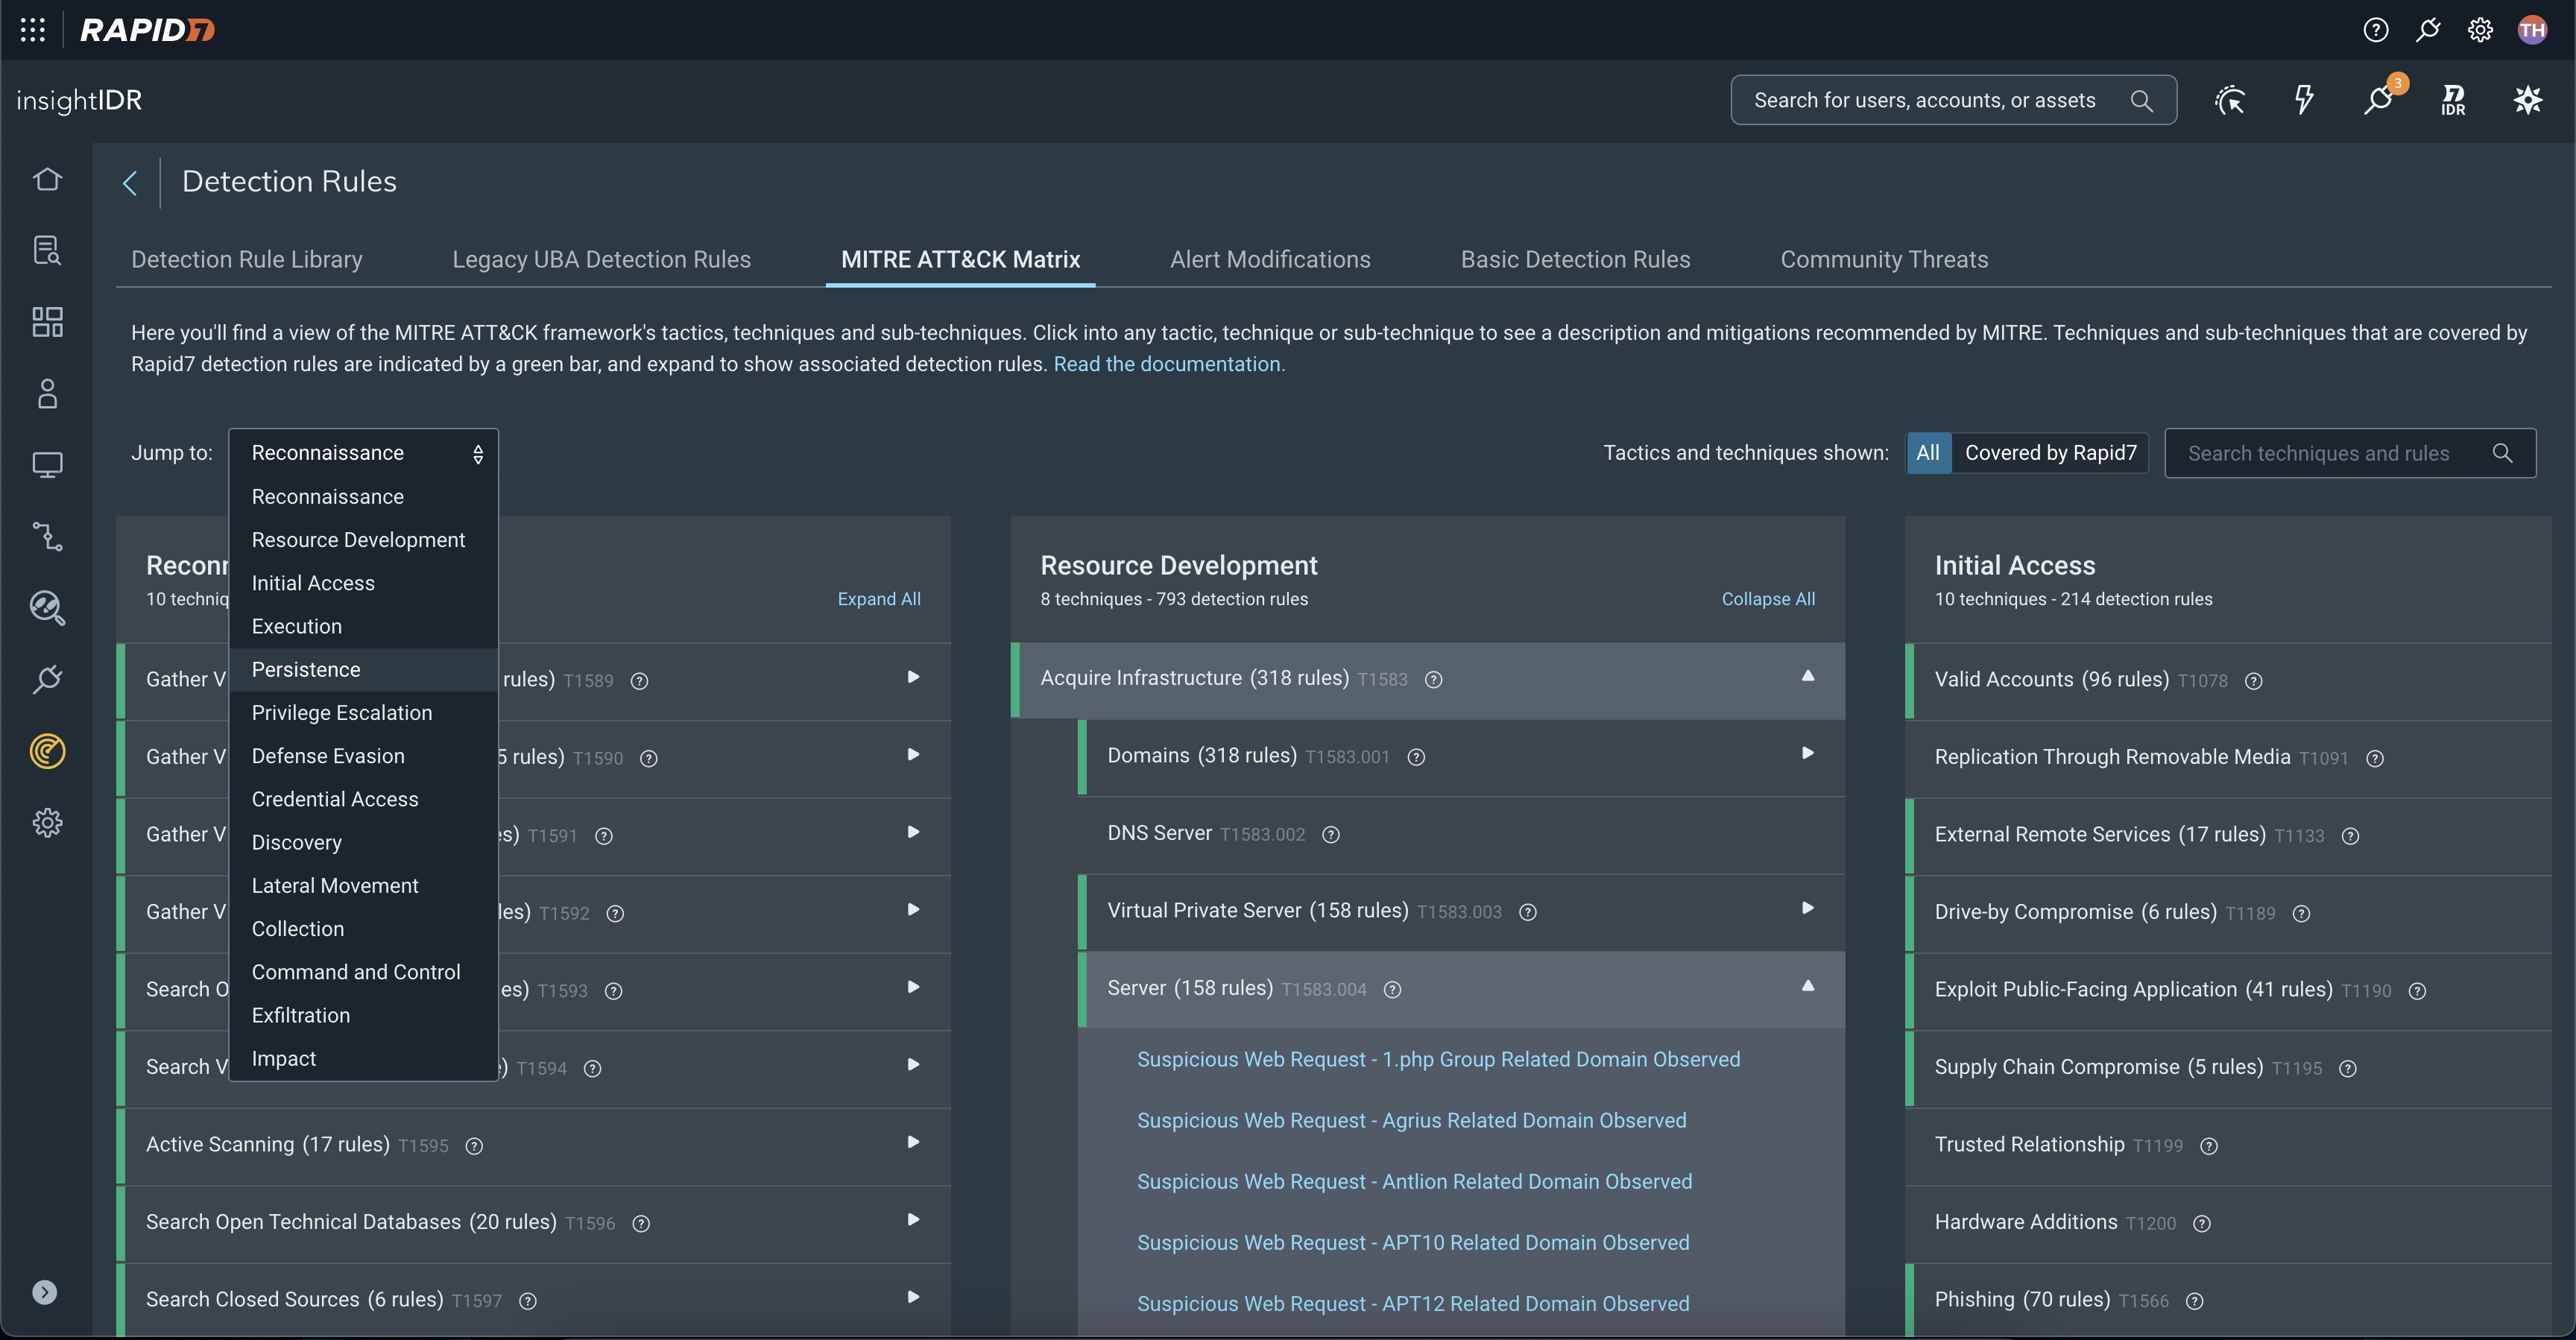Image resolution: width=2576 pixels, height=1340 pixels.
Task: Switch to Alert Modifications tab
Action: [x=1270, y=259]
